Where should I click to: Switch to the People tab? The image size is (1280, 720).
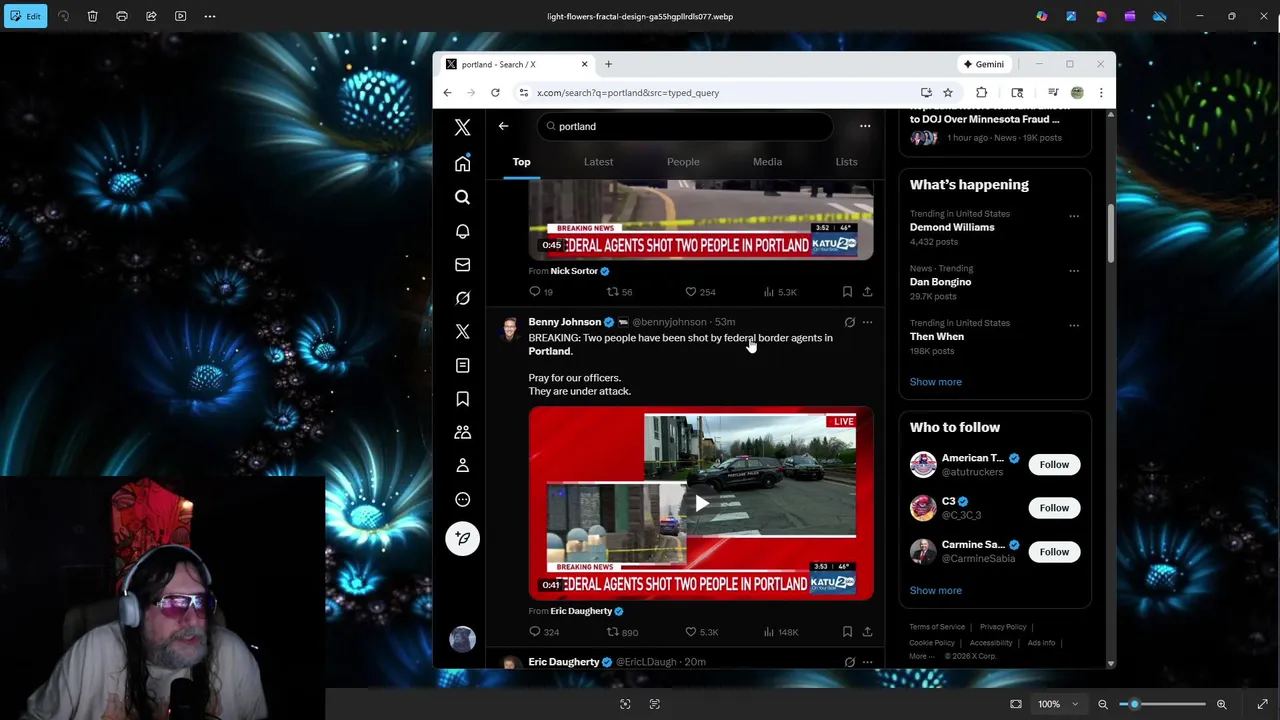point(683,162)
